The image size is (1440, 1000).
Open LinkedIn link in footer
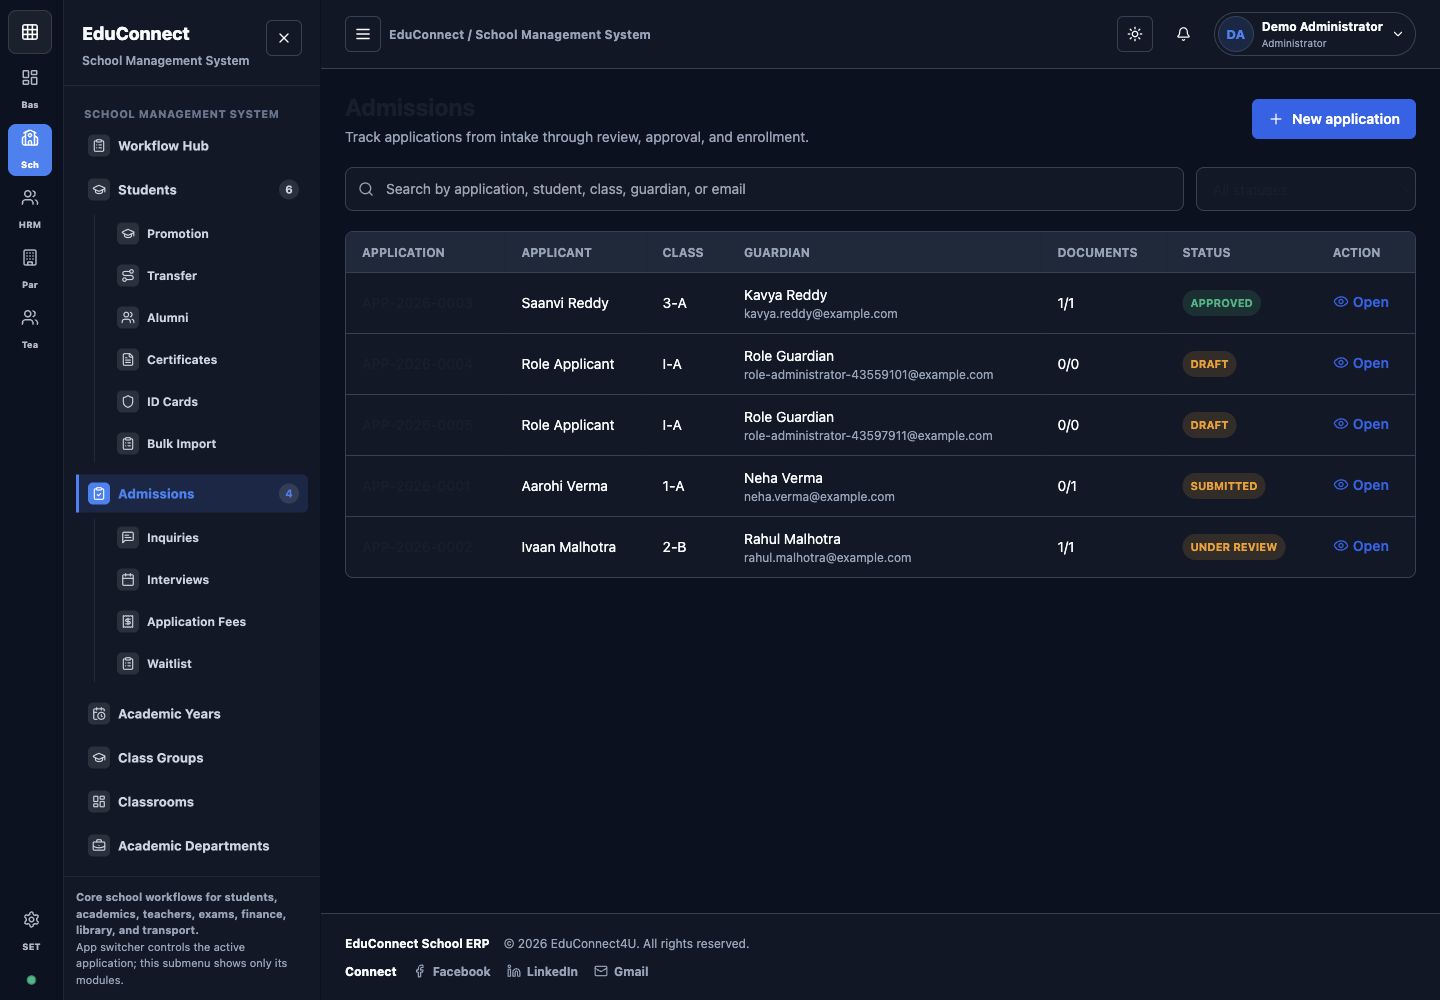tap(542, 972)
